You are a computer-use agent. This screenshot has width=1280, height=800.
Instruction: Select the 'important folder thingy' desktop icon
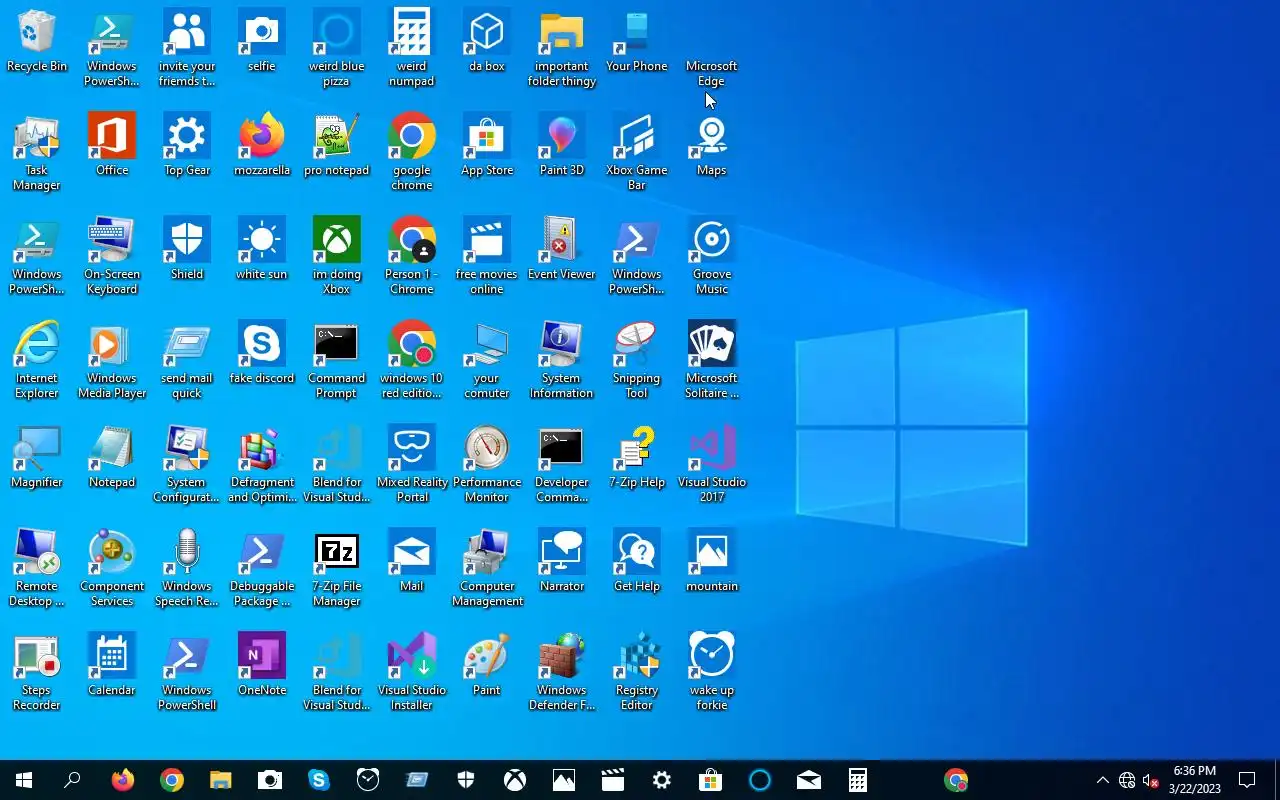pos(562,47)
